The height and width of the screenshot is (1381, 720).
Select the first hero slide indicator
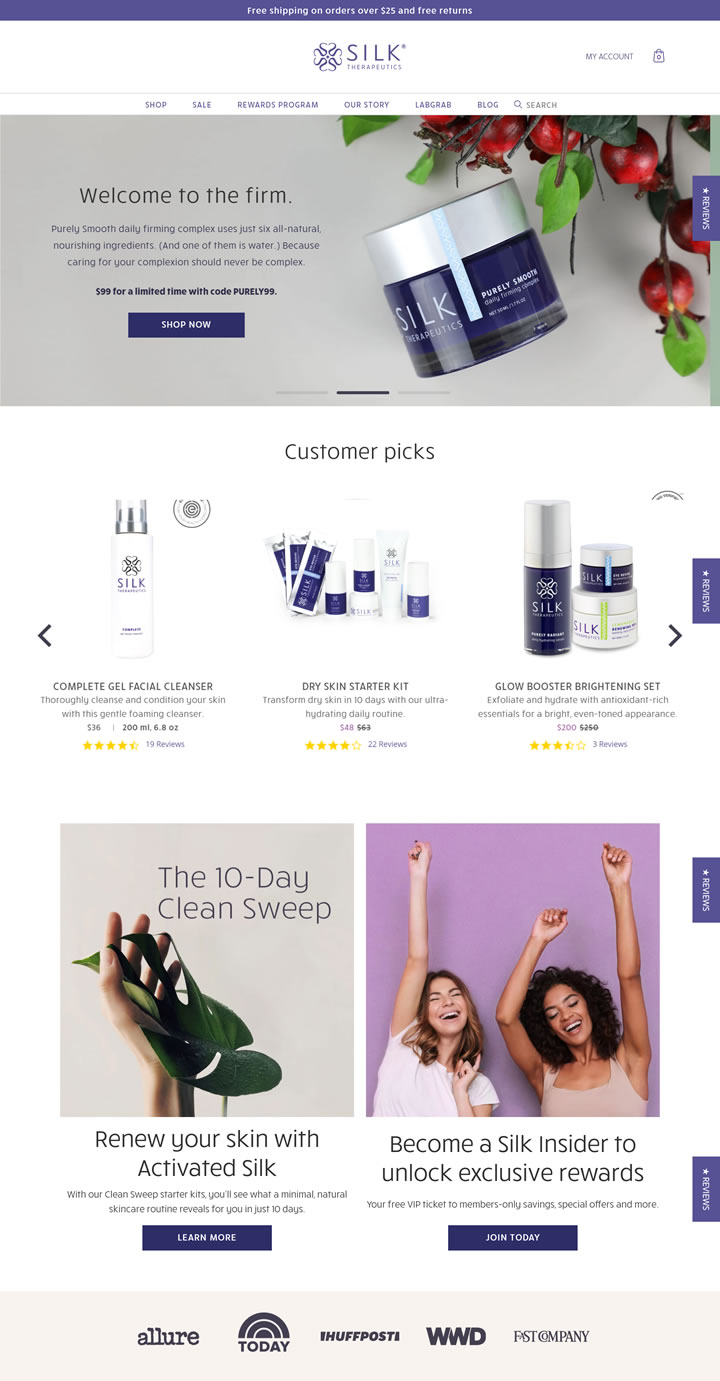pyautogui.click(x=302, y=393)
